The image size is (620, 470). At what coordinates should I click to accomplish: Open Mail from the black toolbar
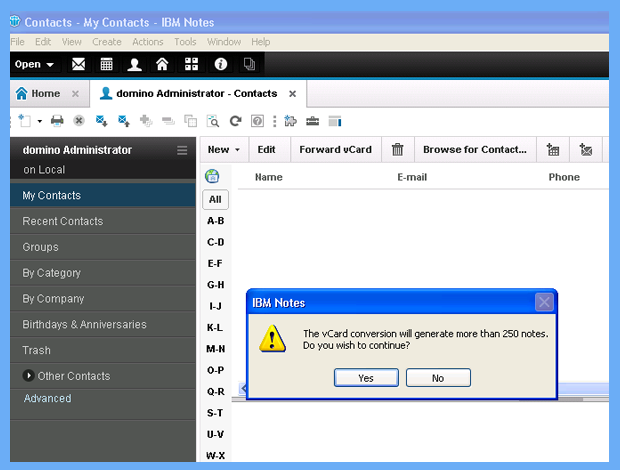click(x=78, y=64)
